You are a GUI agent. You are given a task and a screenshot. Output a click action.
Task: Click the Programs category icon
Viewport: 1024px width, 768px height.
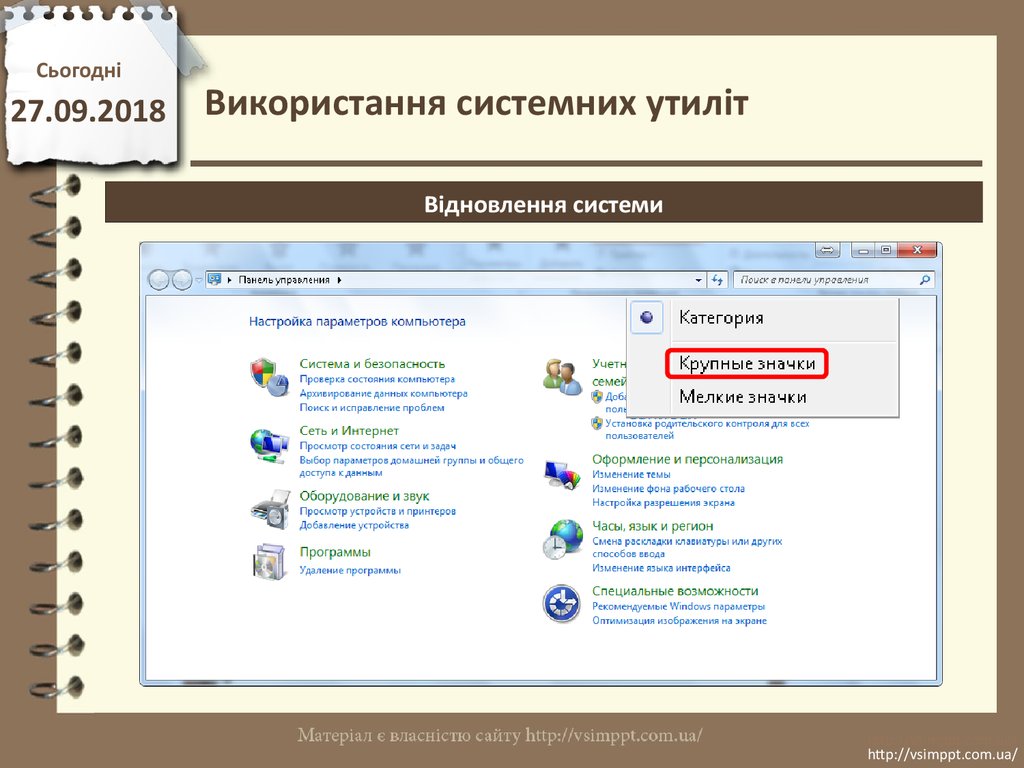pyautogui.click(x=268, y=562)
